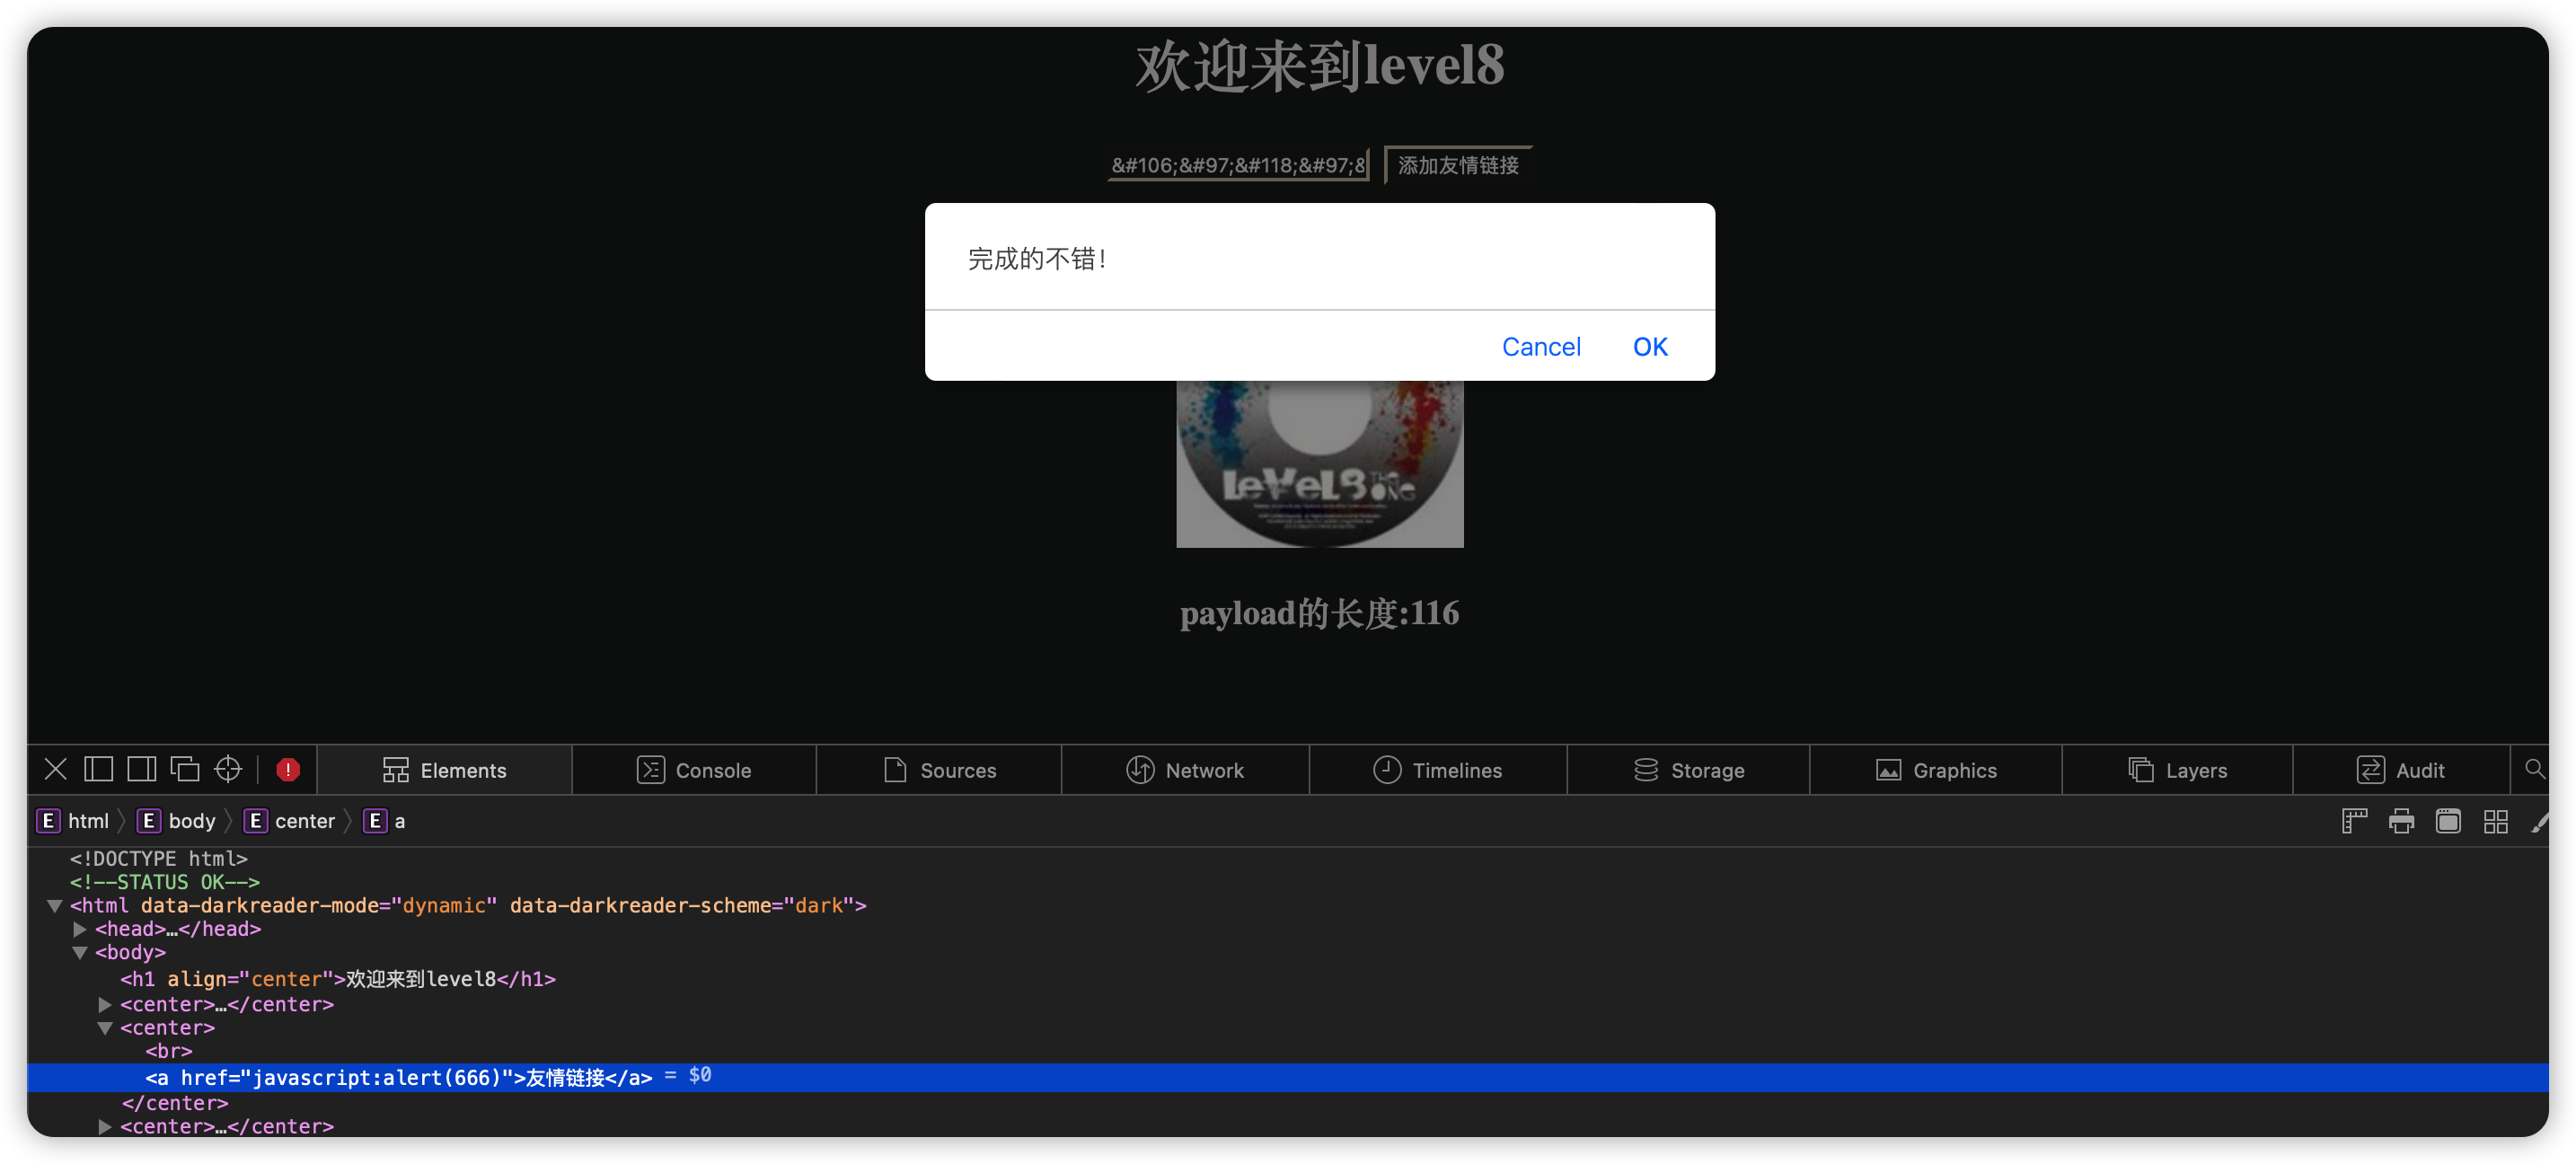Screen dimensions: 2576x1164
Task: Click the payload的长度:116 text
Action: (x=1320, y=613)
